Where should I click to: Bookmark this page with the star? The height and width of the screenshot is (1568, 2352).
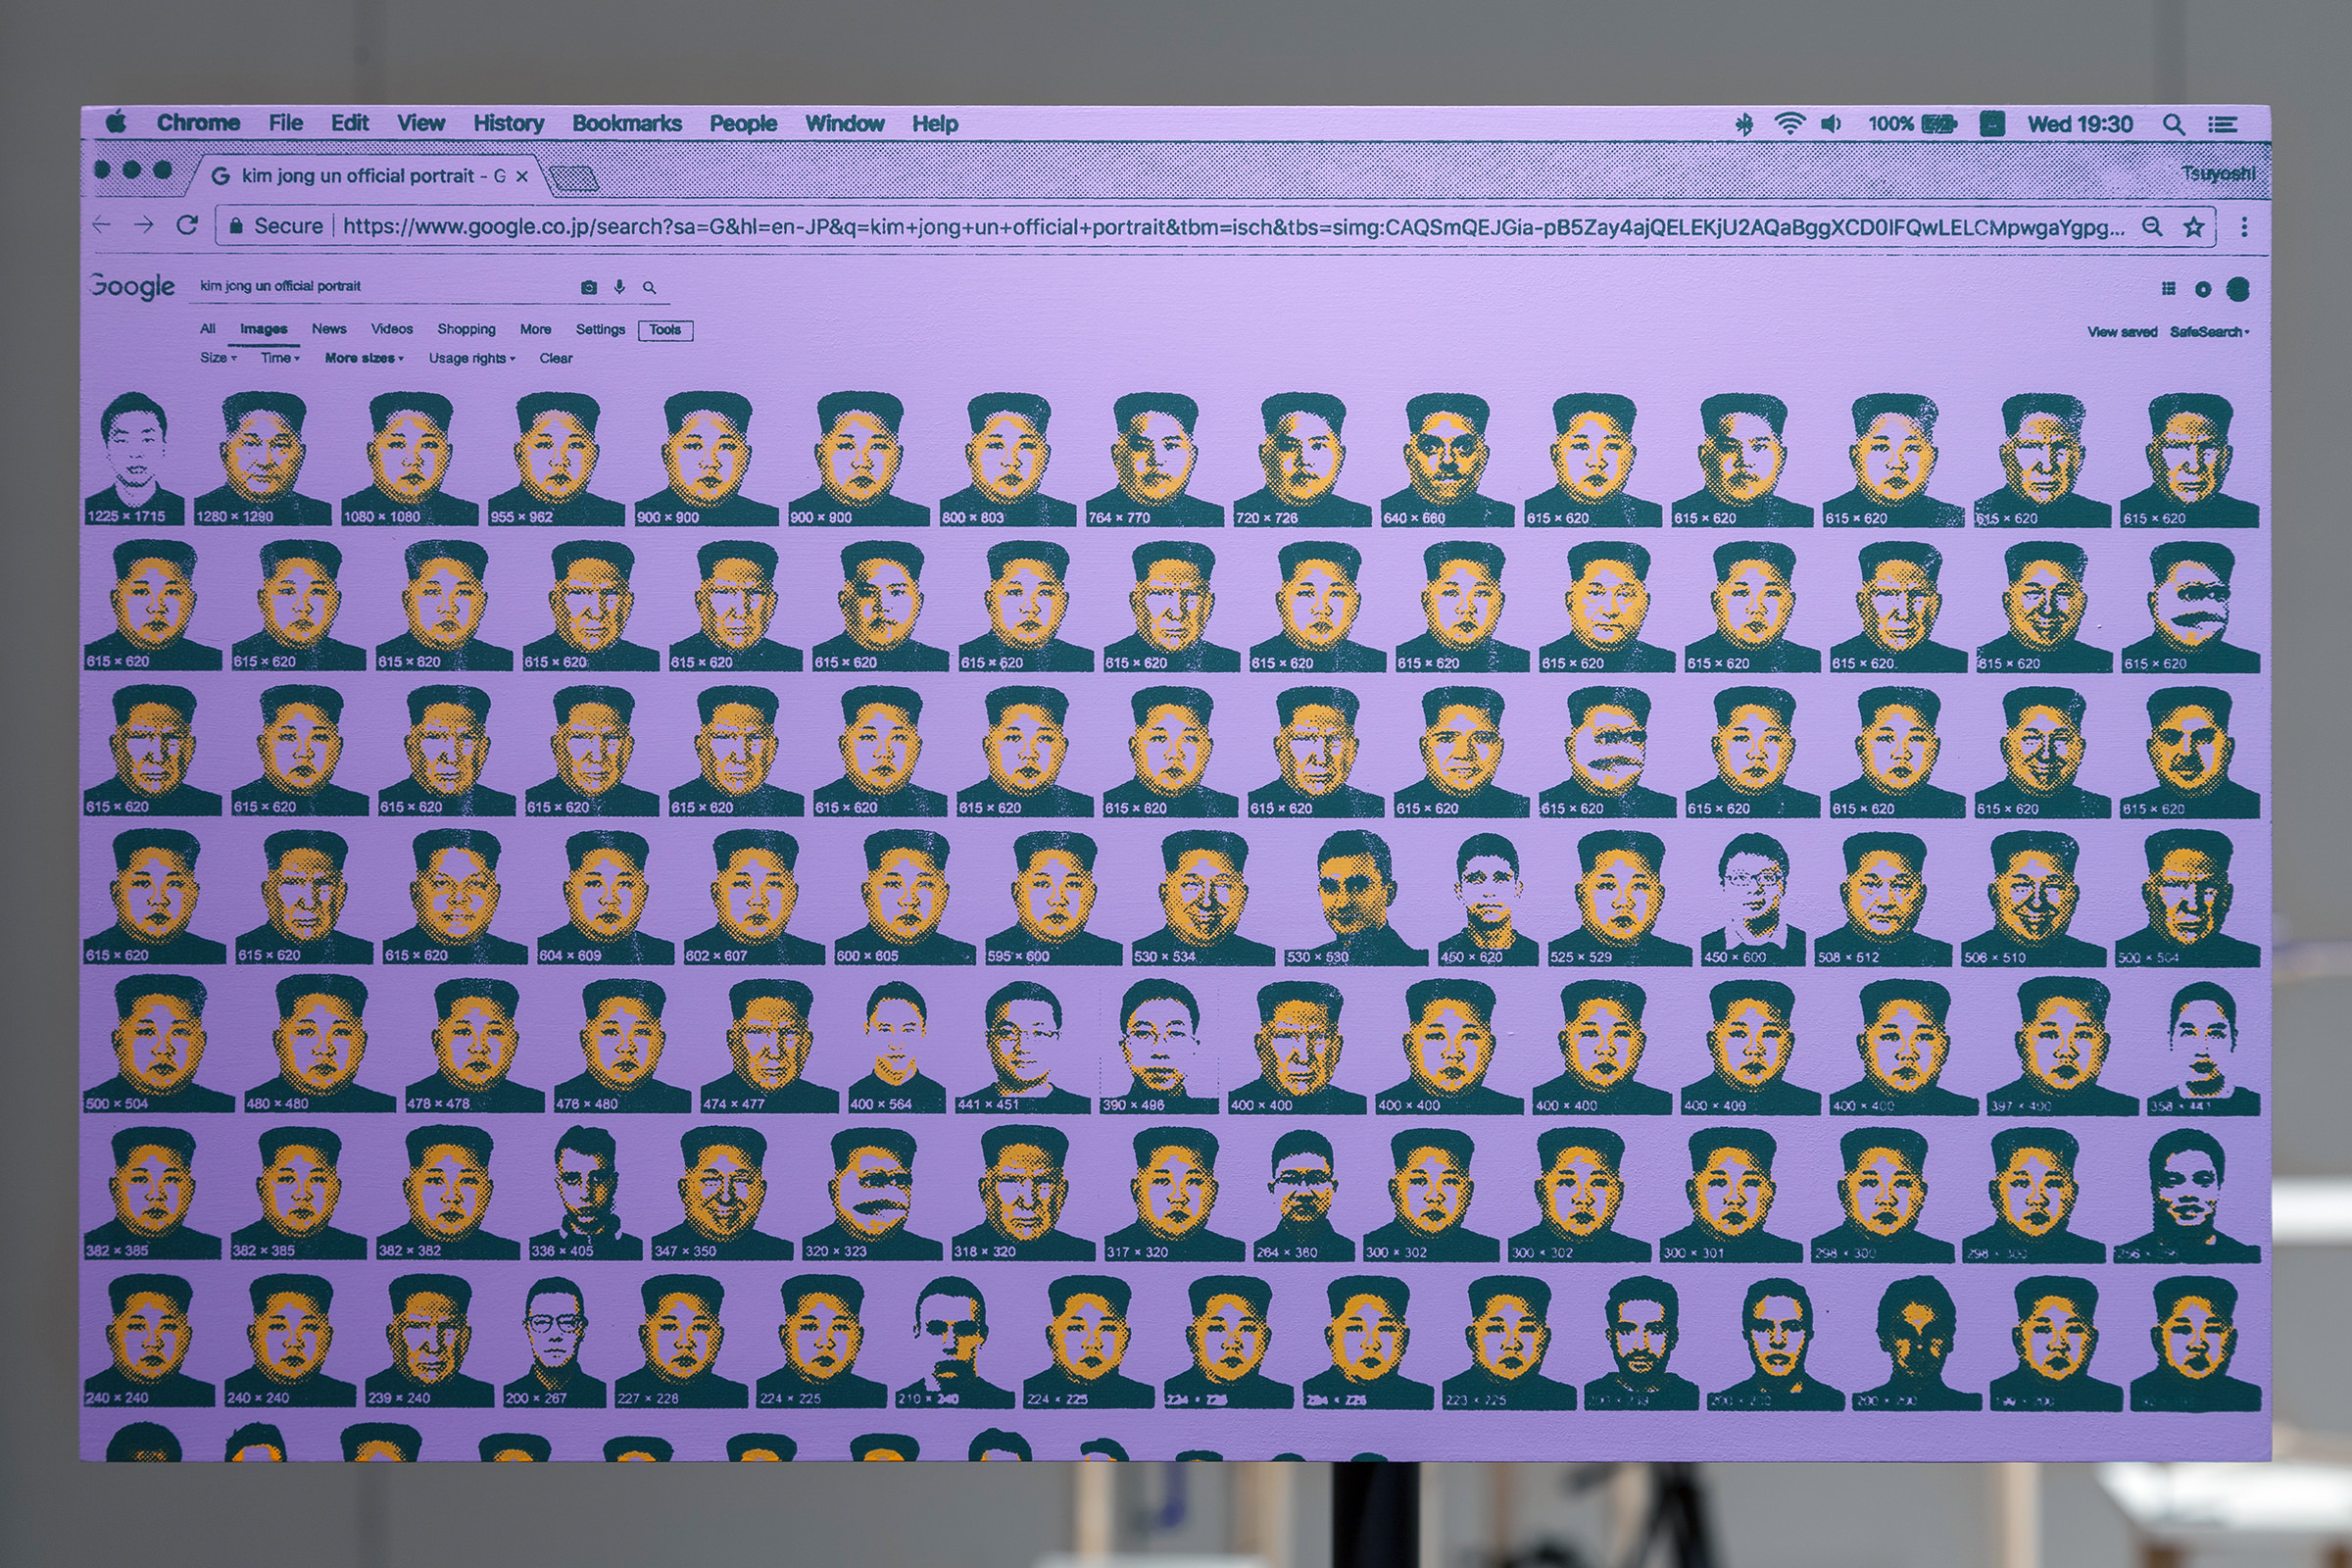[x=2193, y=227]
